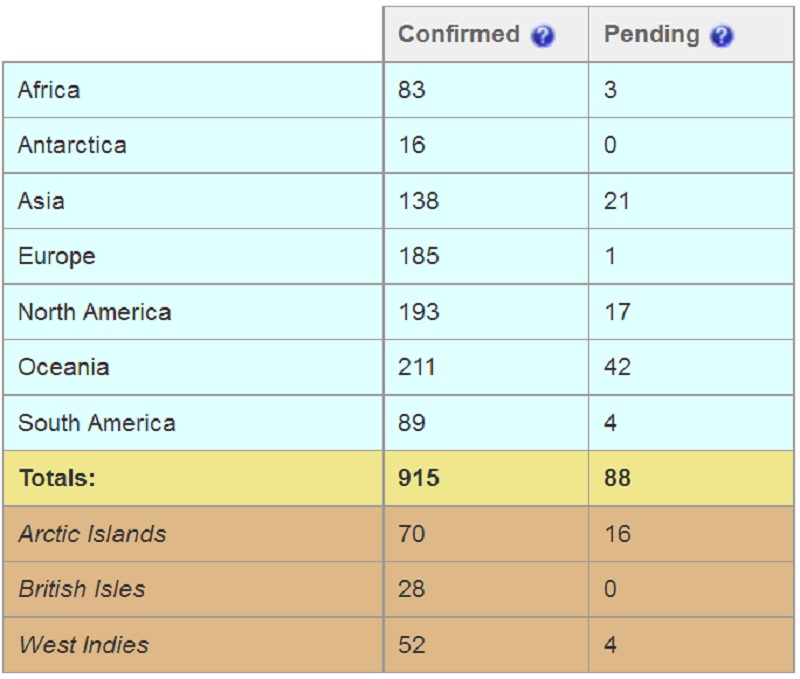Click Oceania pending count 42
800x679 pixels.
point(617,367)
